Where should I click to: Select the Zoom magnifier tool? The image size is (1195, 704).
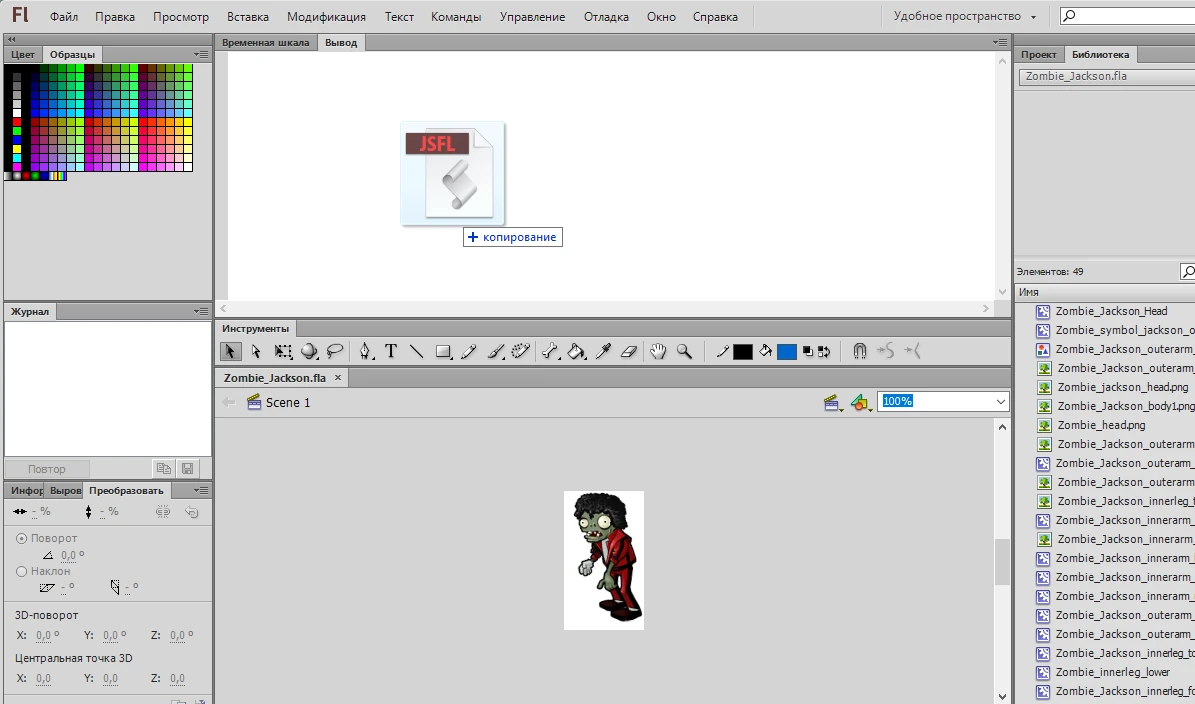[684, 351]
